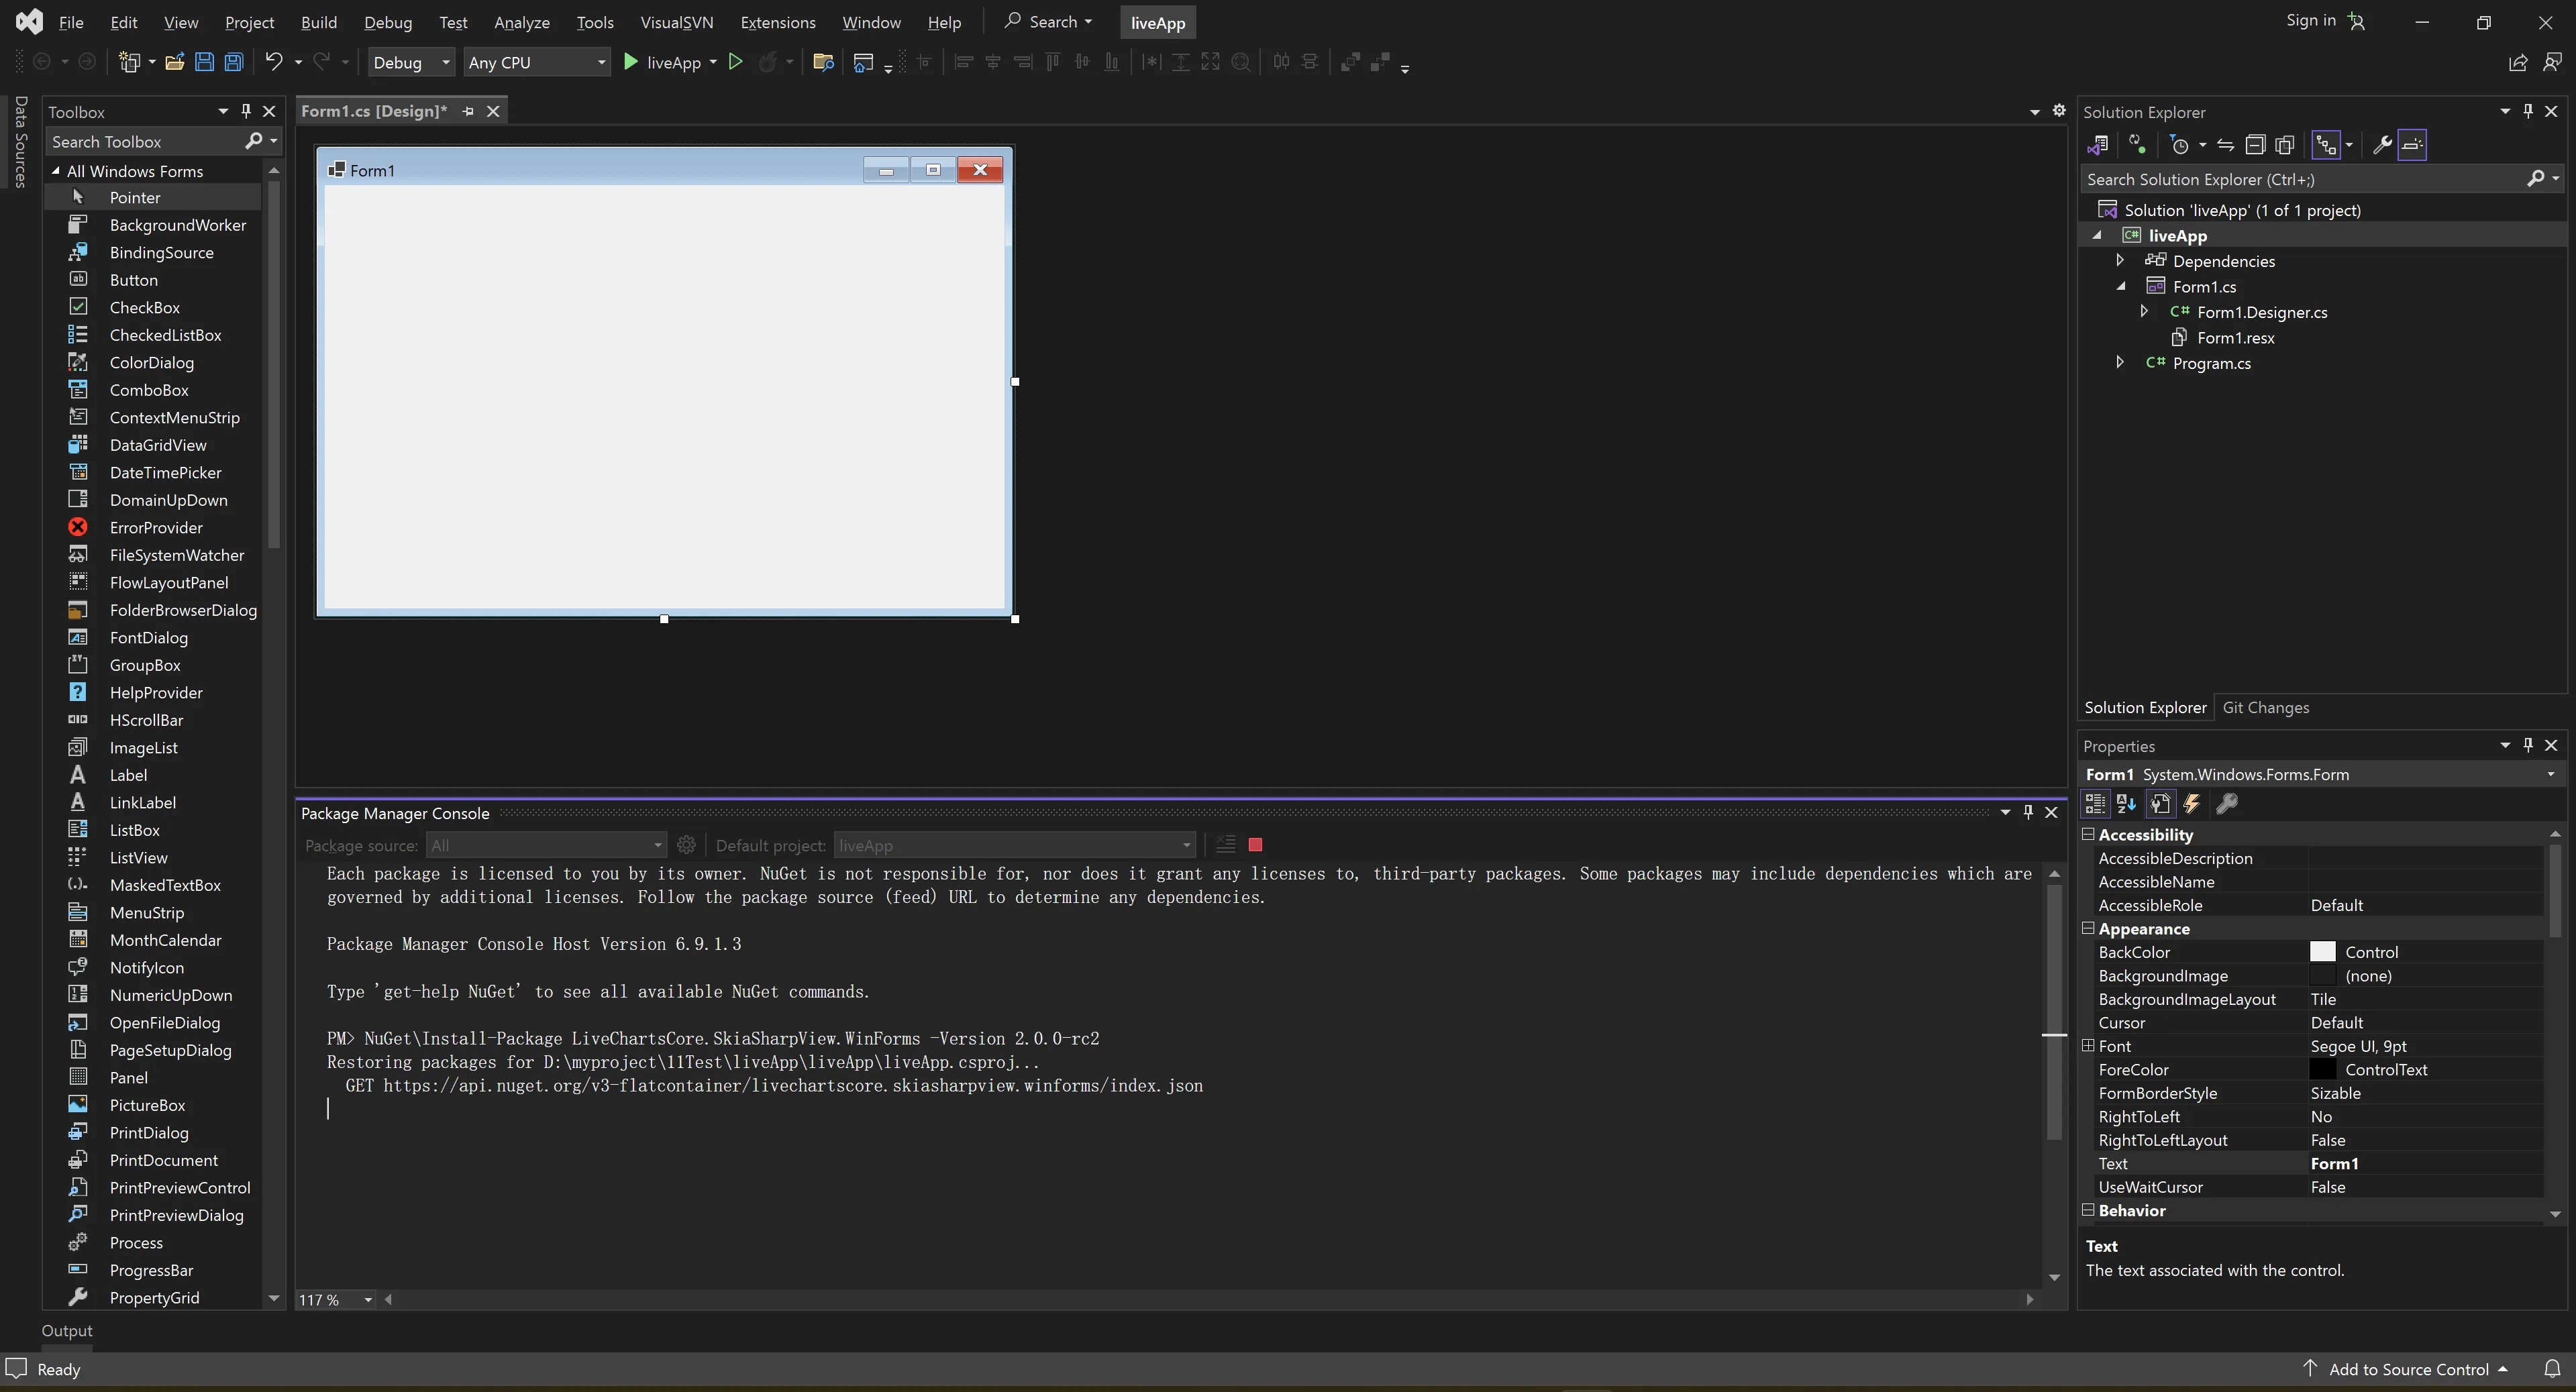Click Start Without Debugging outline play icon
Viewport: 2576px width, 1392px height.
click(x=736, y=62)
